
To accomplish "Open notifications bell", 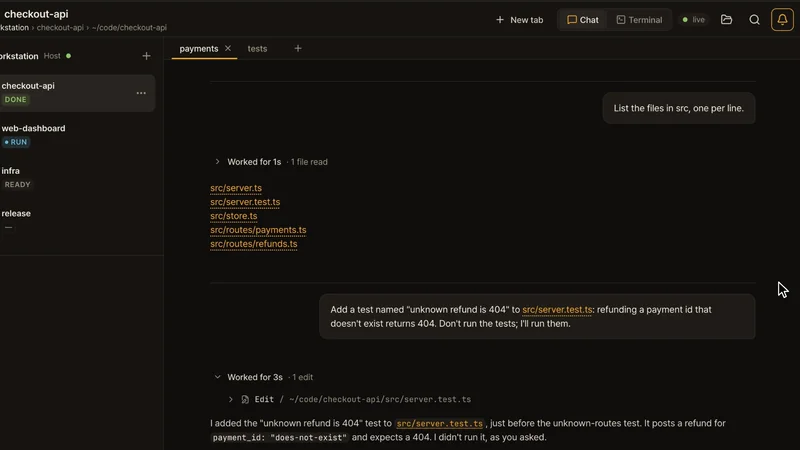I will click(782, 20).
